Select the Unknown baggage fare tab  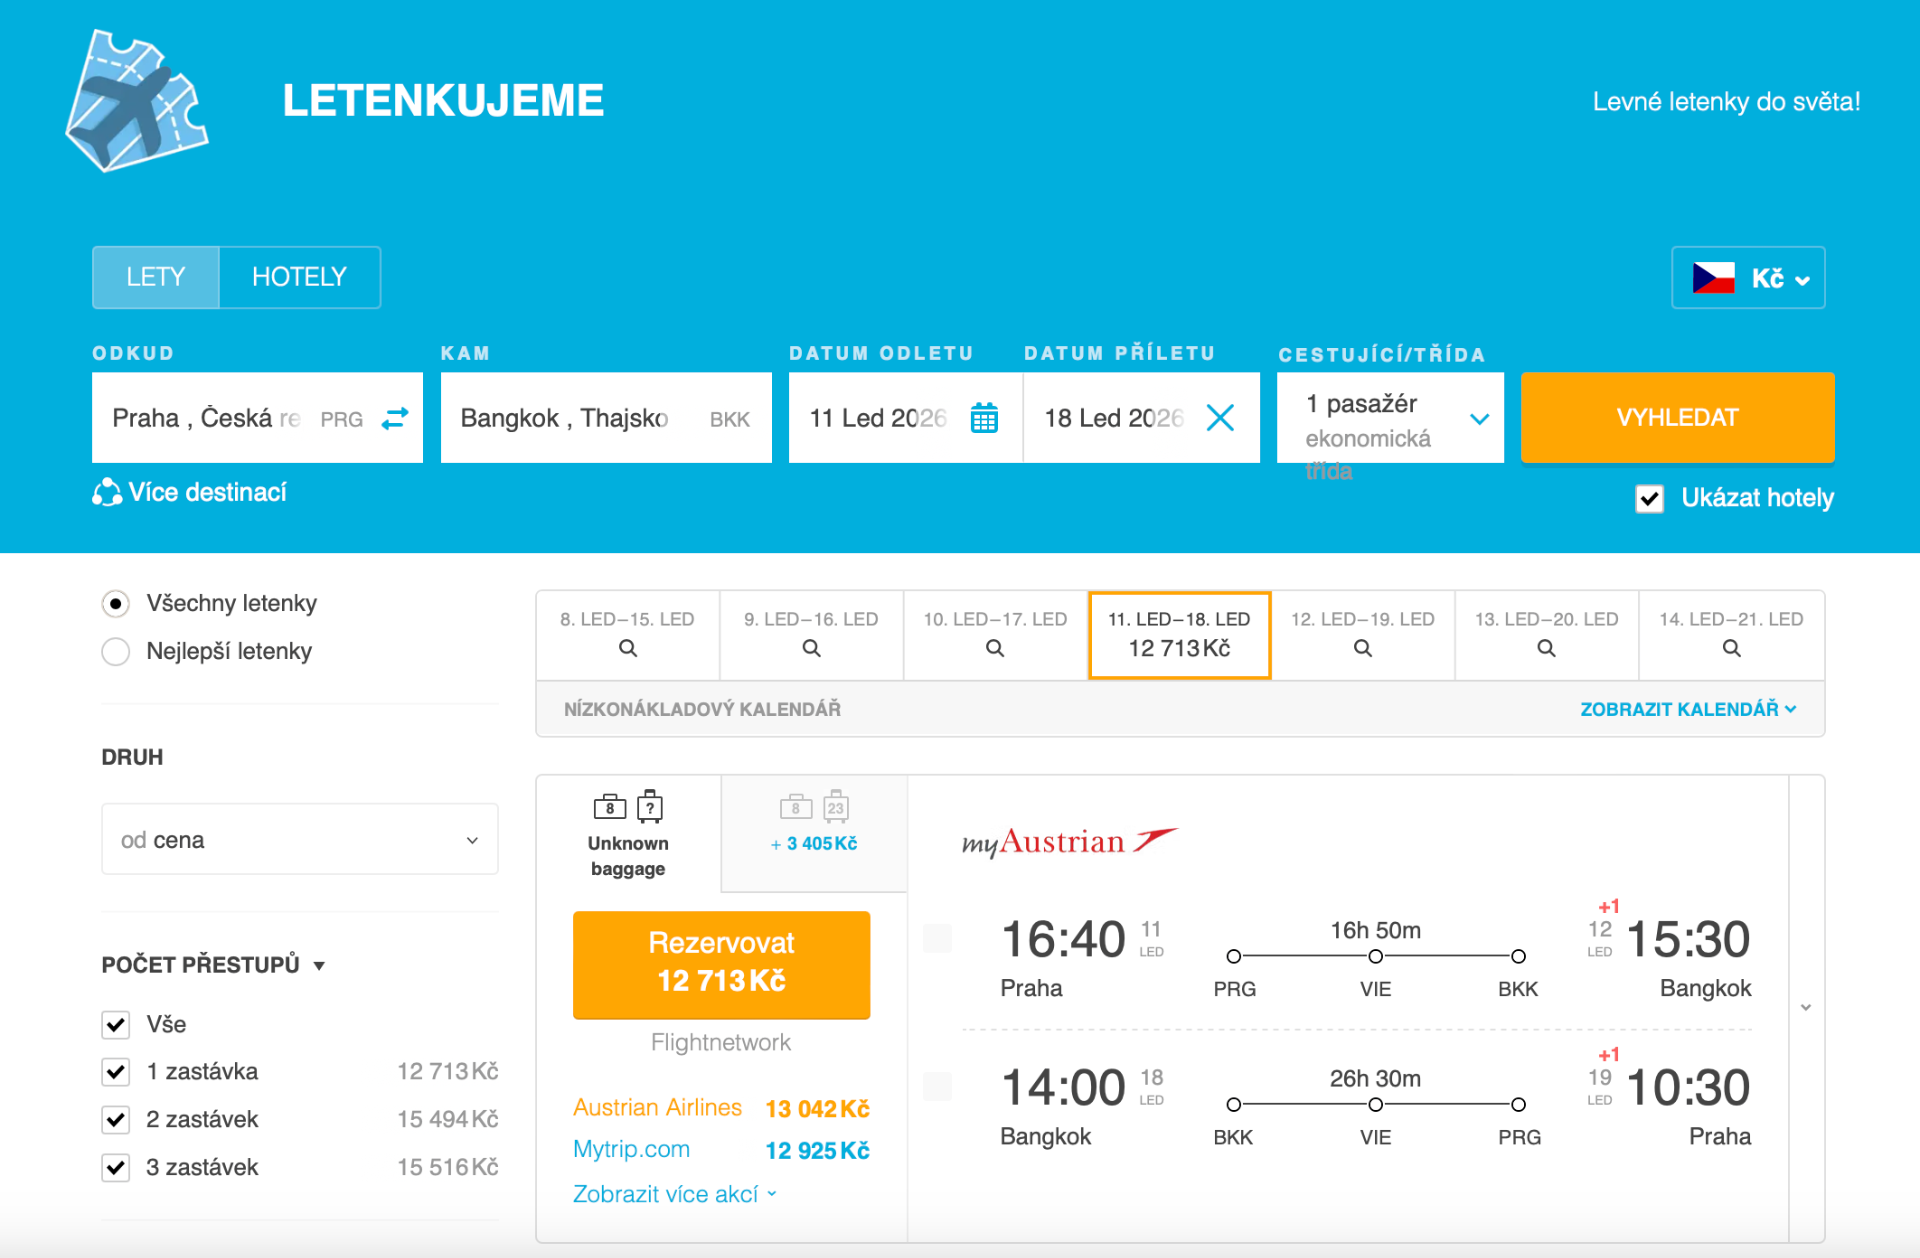pos(628,833)
